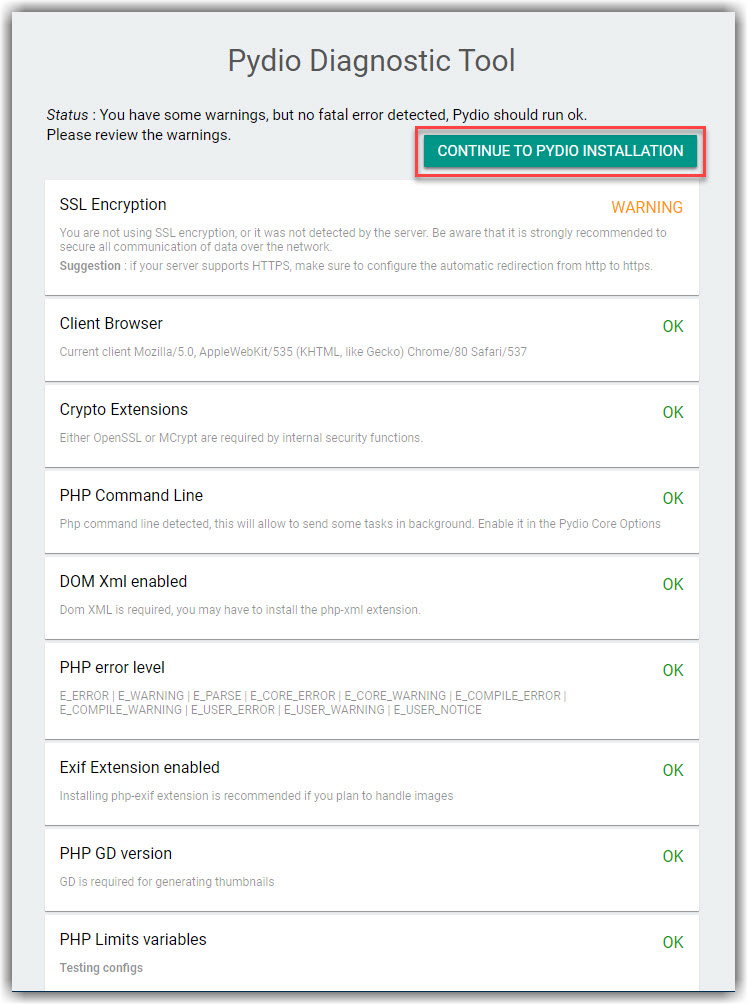
Task: Select the current client Mozilla user agent text
Action: click(293, 352)
